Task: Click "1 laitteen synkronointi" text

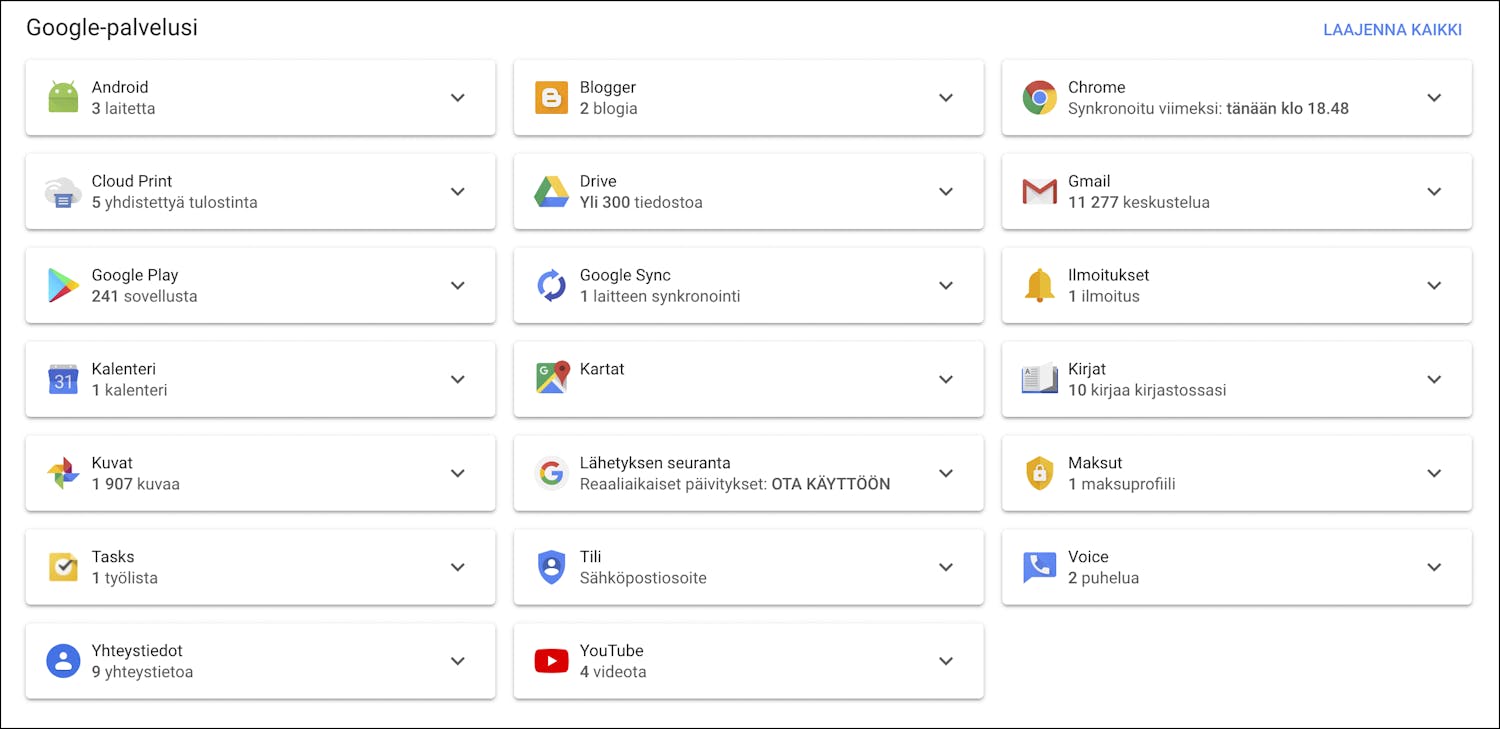Action: click(660, 296)
